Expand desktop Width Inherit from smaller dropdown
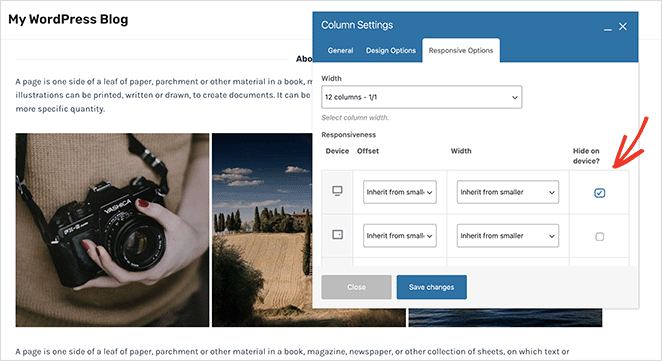The image size is (662, 361). [507, 192]
